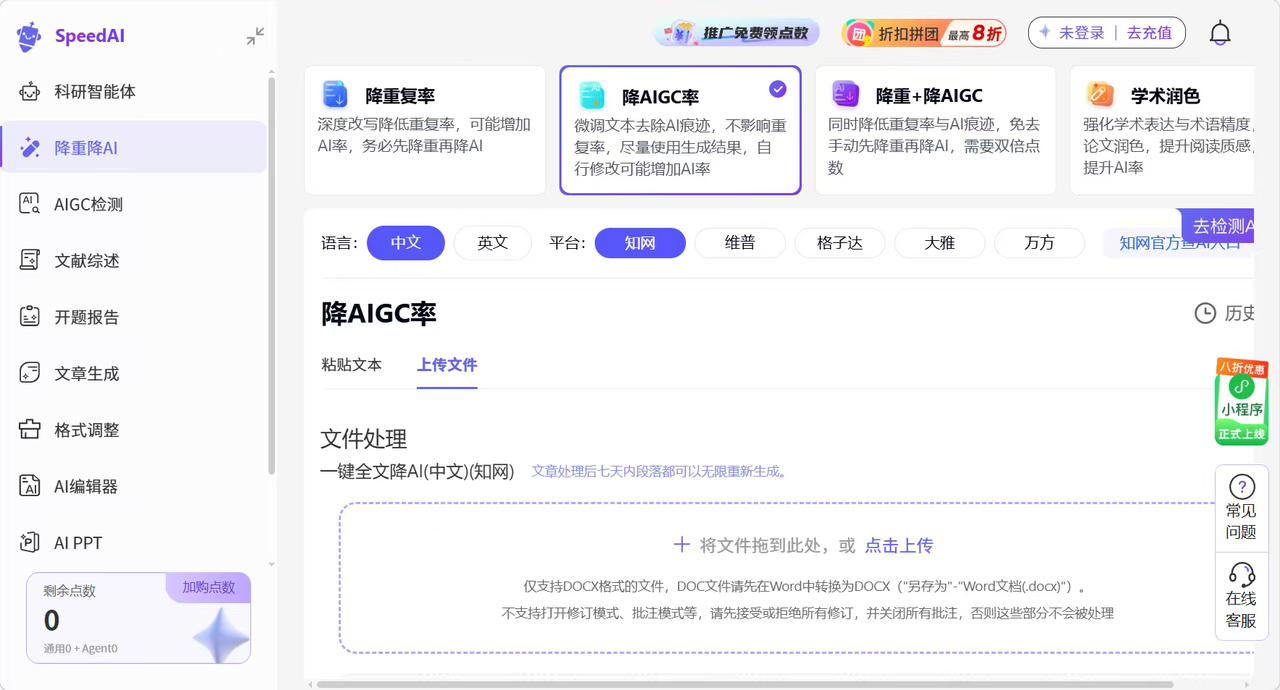This screenshot has height=690, width=1280.
Task: Click the history clock icon
Action: point(1205,313)
